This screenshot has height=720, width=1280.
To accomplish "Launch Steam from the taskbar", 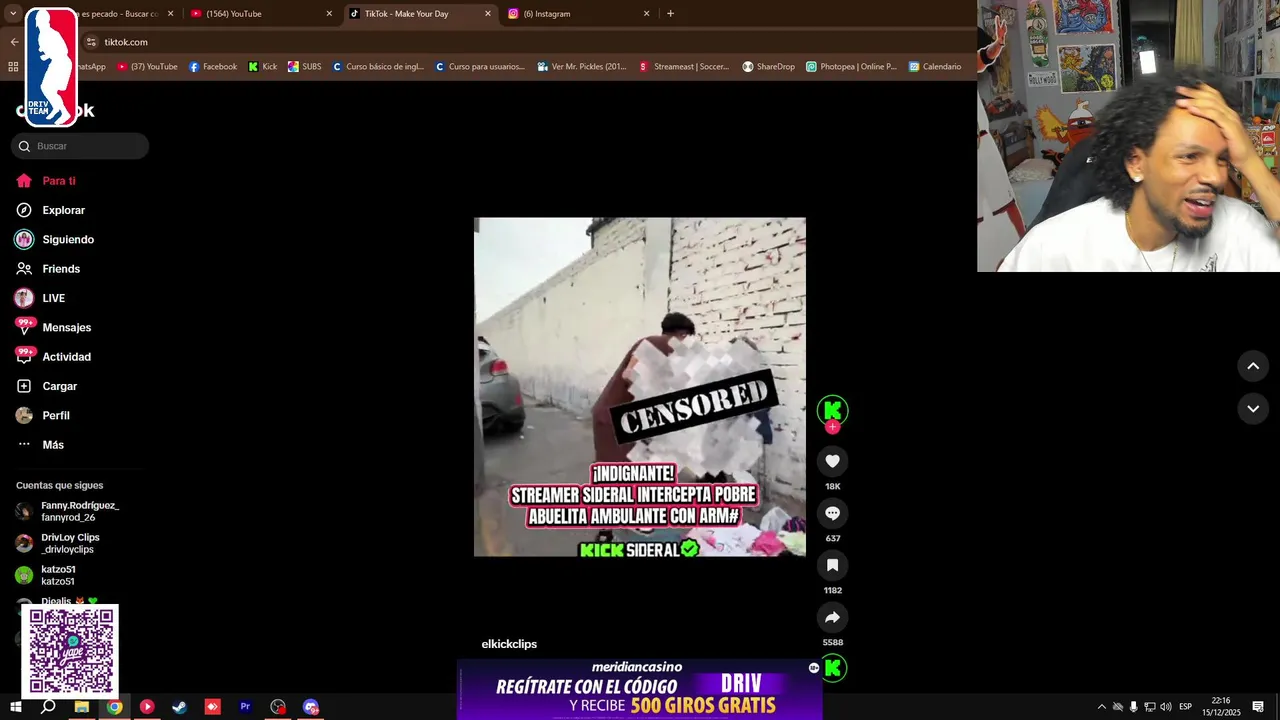I will (180, 707).
